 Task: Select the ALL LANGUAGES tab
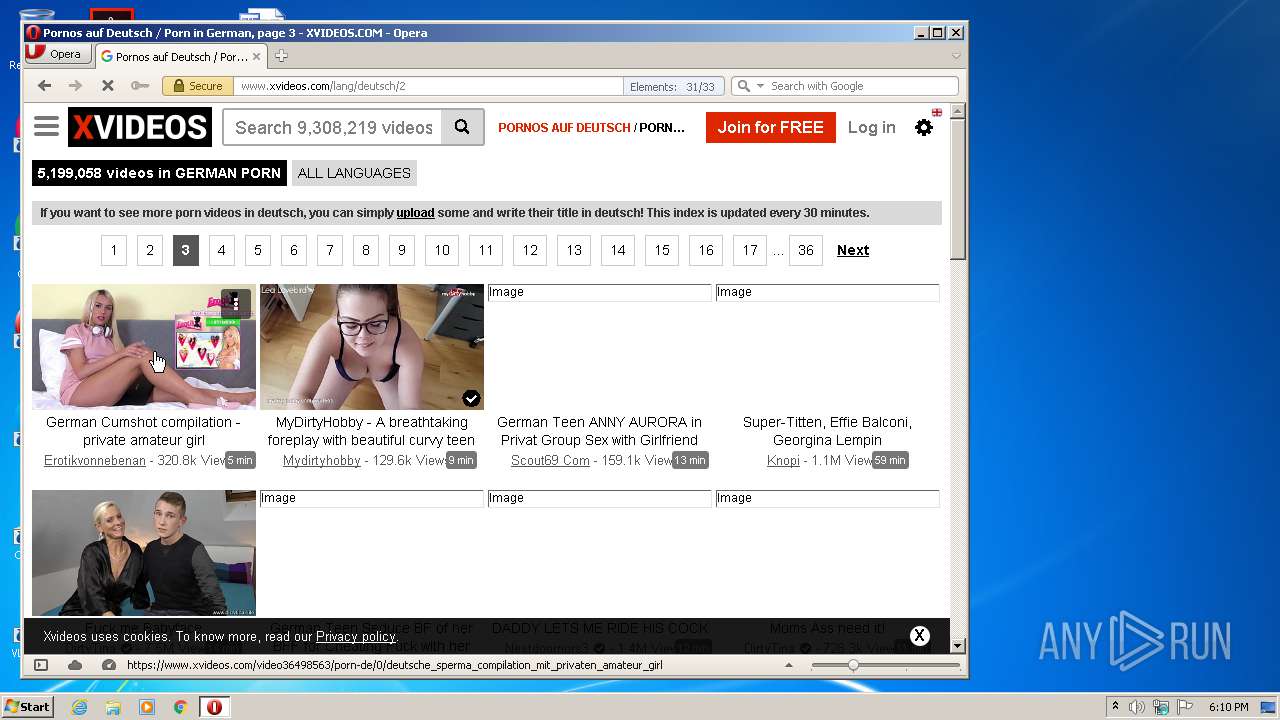tap(354, 173)
